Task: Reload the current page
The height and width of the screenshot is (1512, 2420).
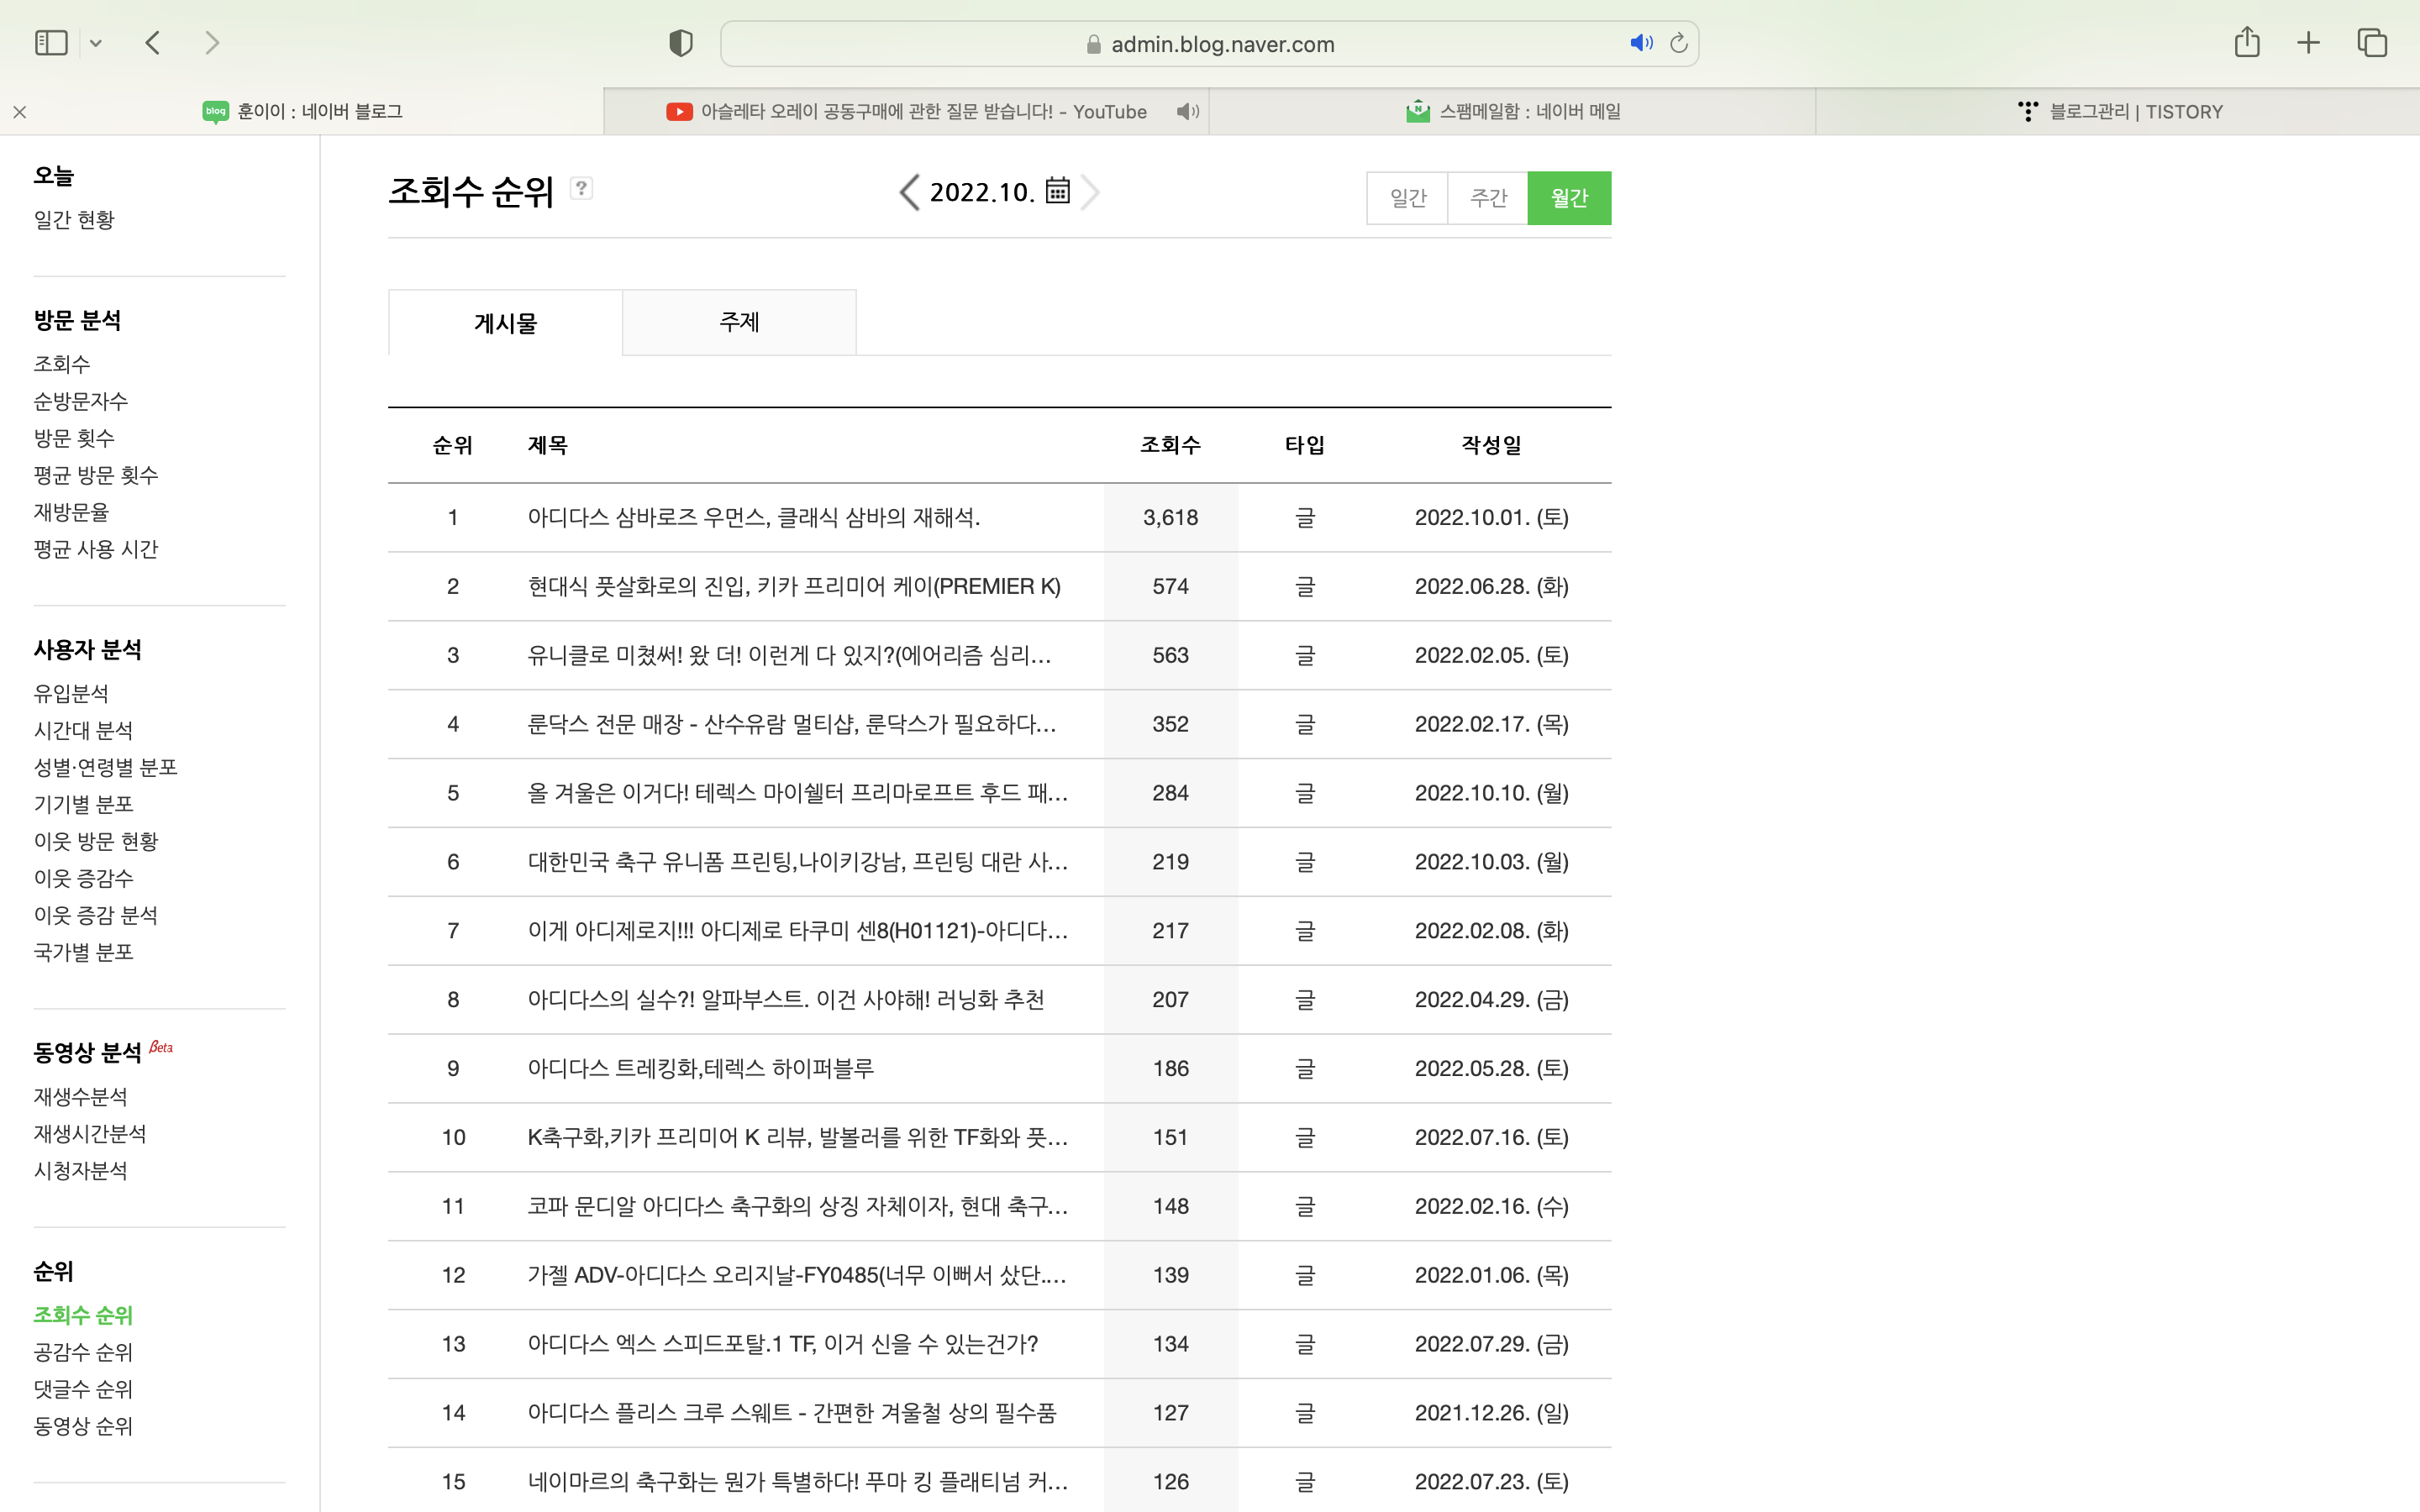Action: (1679, 43)
